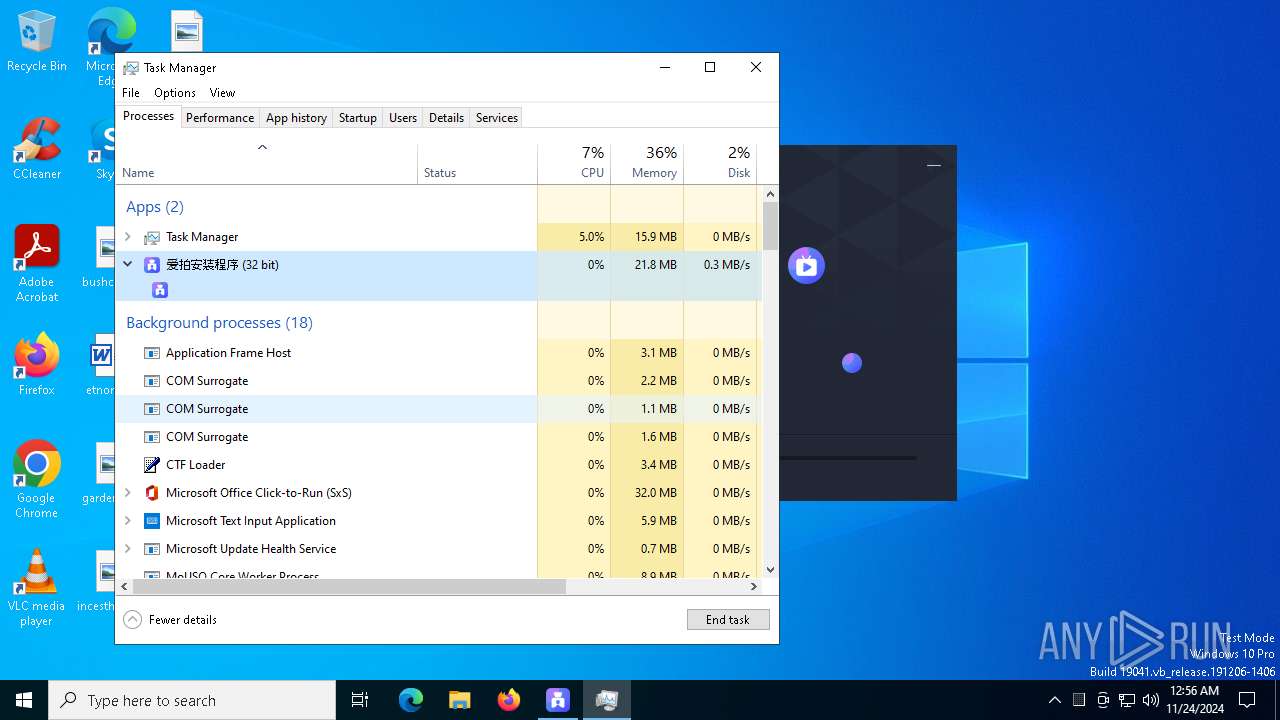Open CCleaner desktop shortcut

tap(37, 150)
